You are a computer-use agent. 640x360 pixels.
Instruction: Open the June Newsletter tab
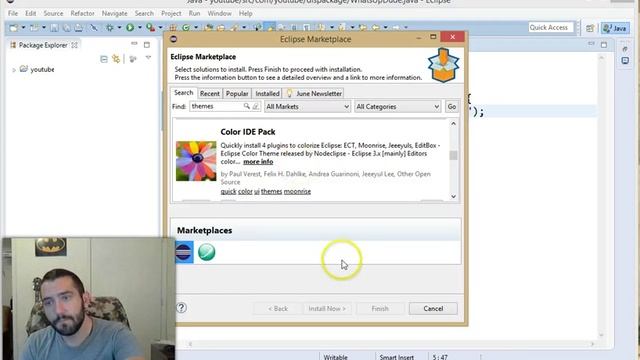314,93
